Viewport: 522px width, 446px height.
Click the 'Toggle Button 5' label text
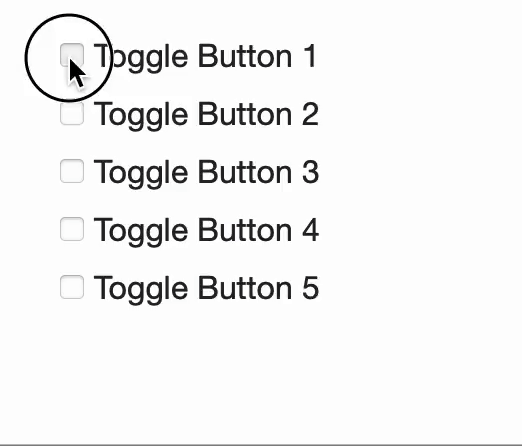coord(206,289)
